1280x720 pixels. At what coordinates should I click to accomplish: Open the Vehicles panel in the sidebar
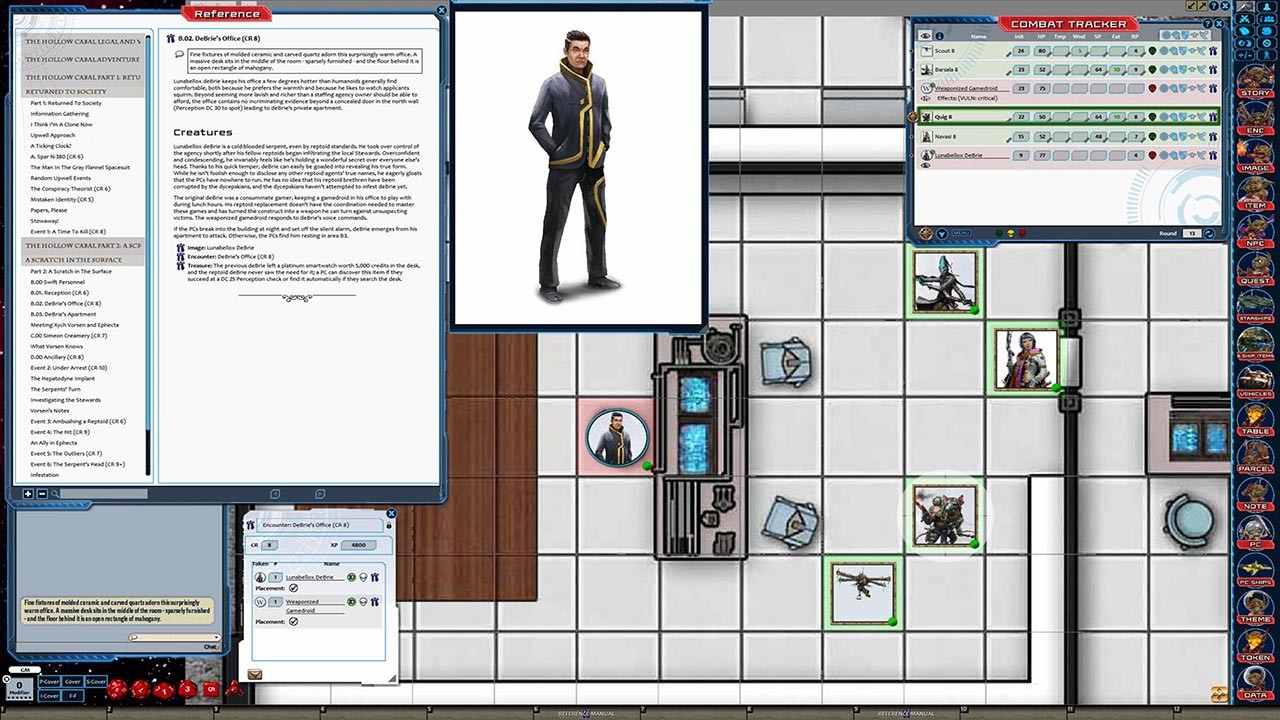click(1257, 384)
